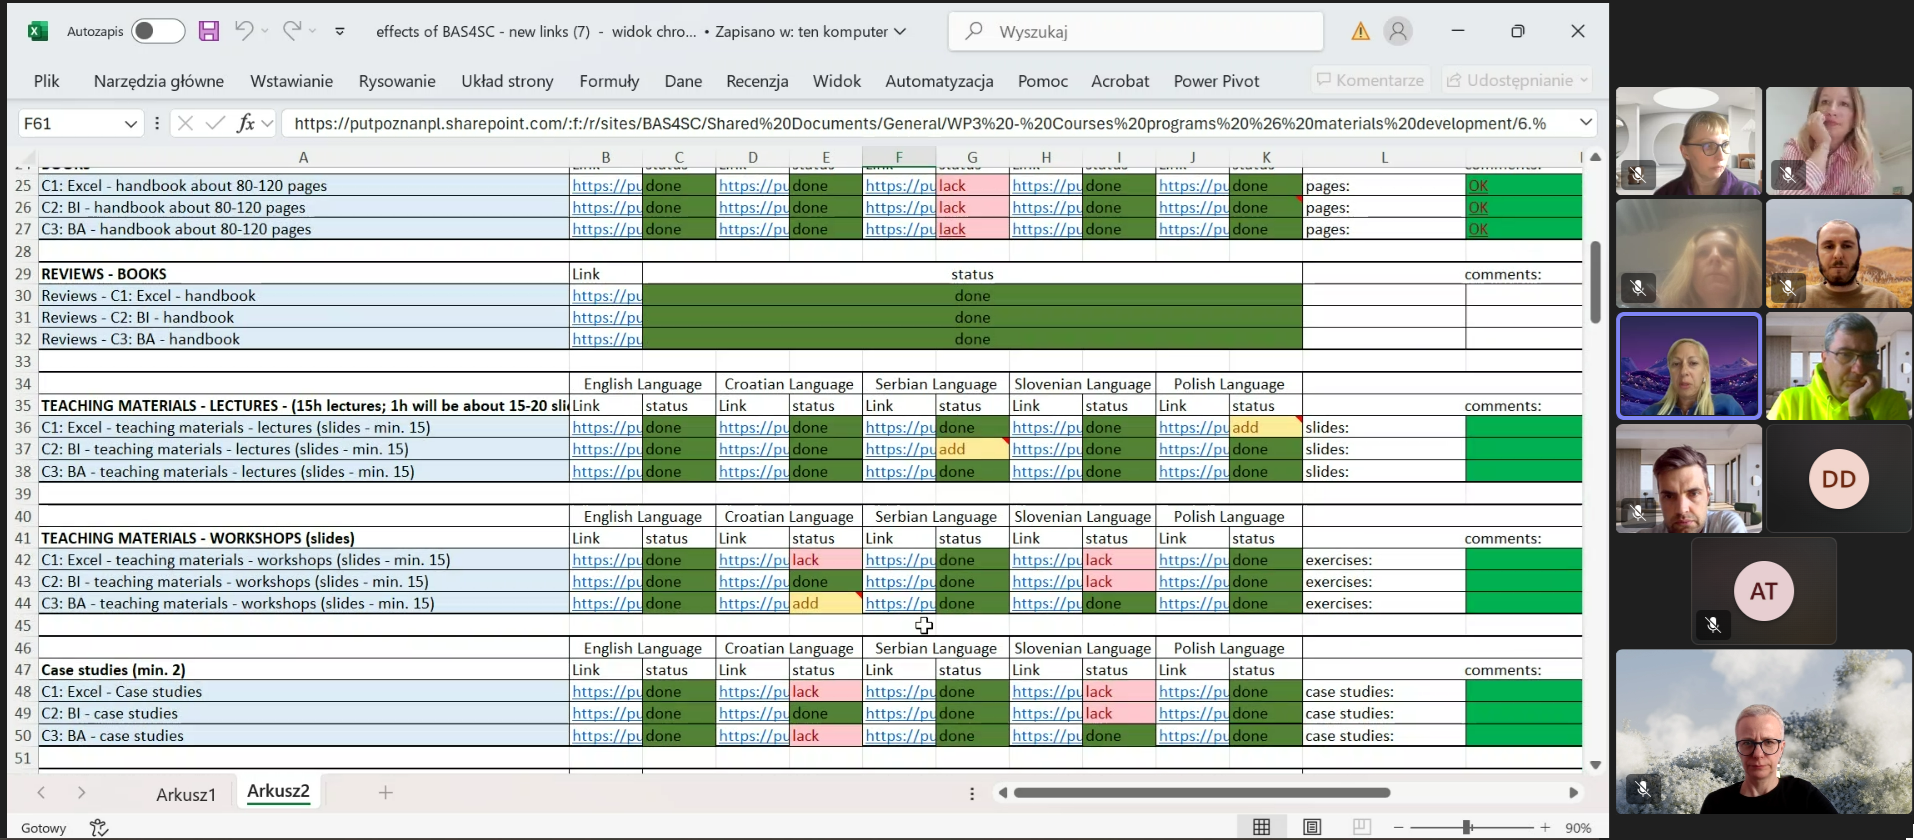Confirm formula entry with the checkmark icon

point(215,123)
